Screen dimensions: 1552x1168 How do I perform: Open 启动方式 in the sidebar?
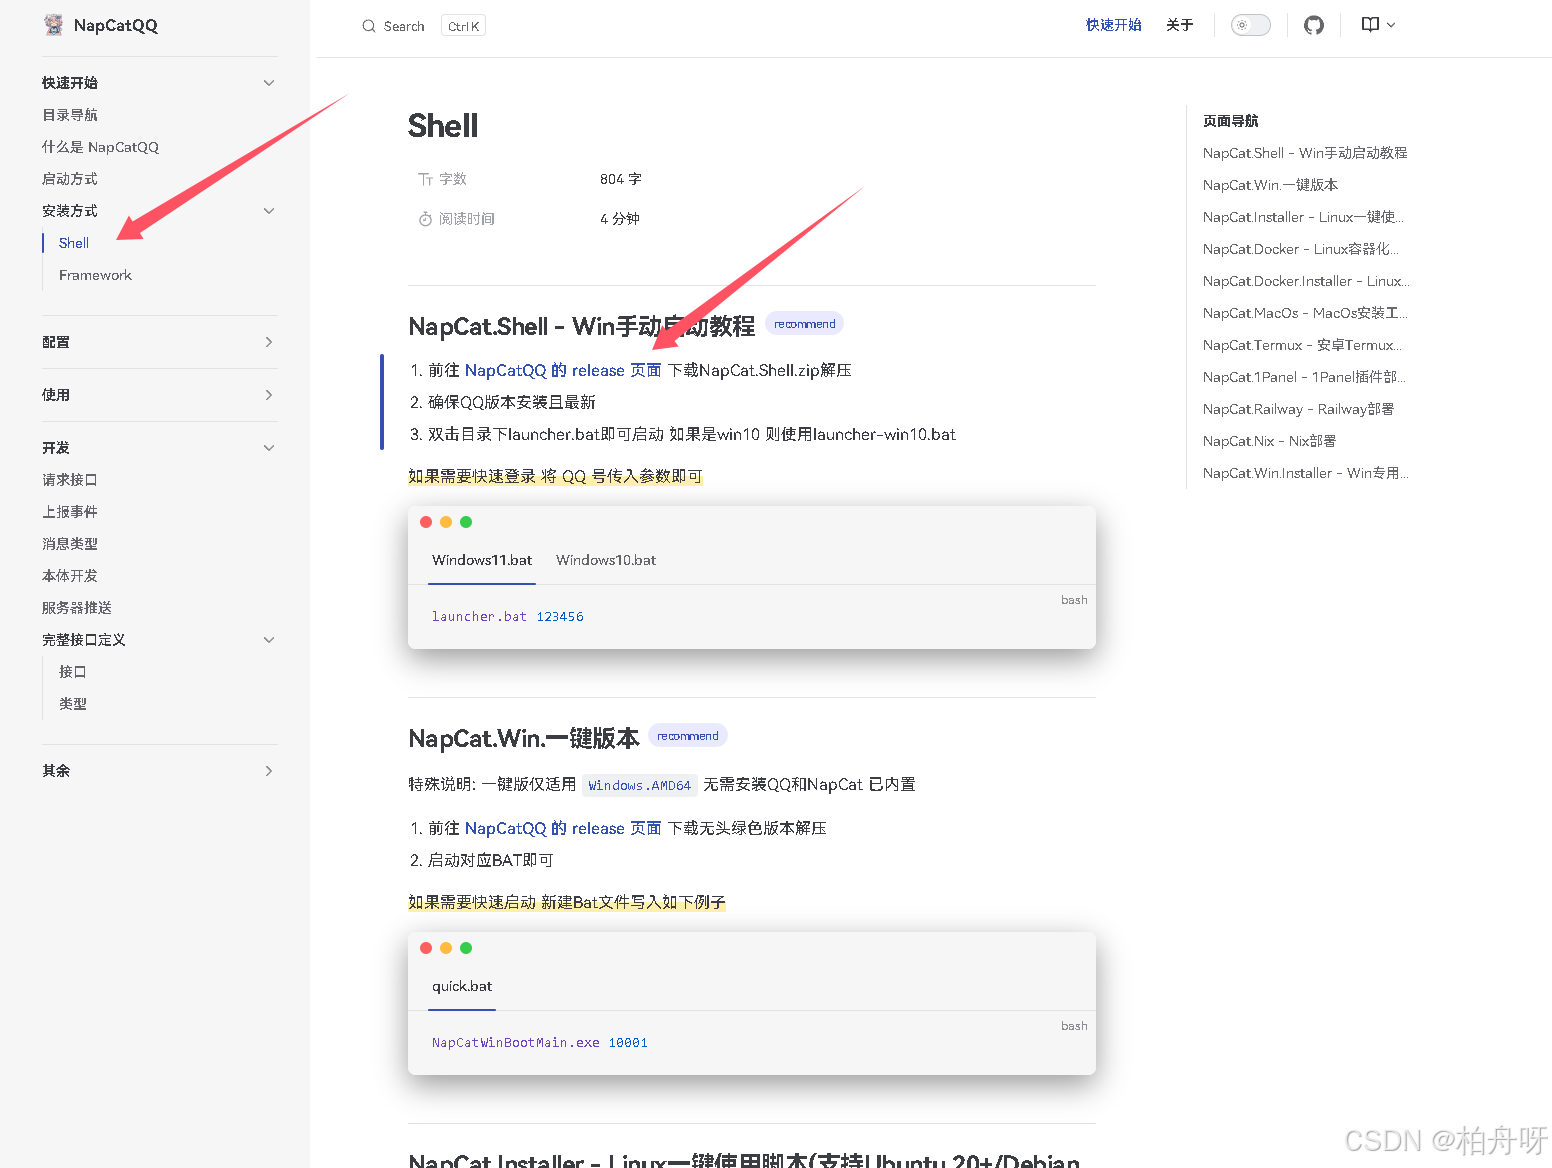[x=70, y=179]
